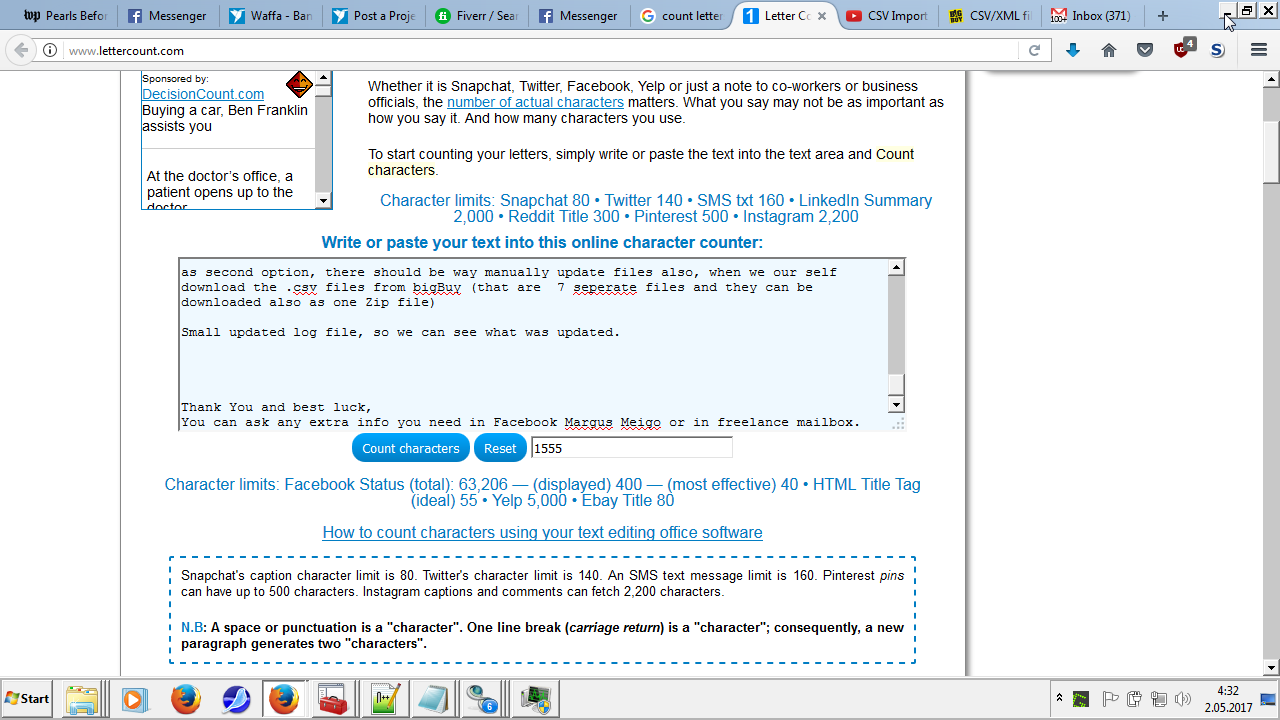Switch to the CSV Import YouTube tab
1280x720 pixels.
pos(888,16)
